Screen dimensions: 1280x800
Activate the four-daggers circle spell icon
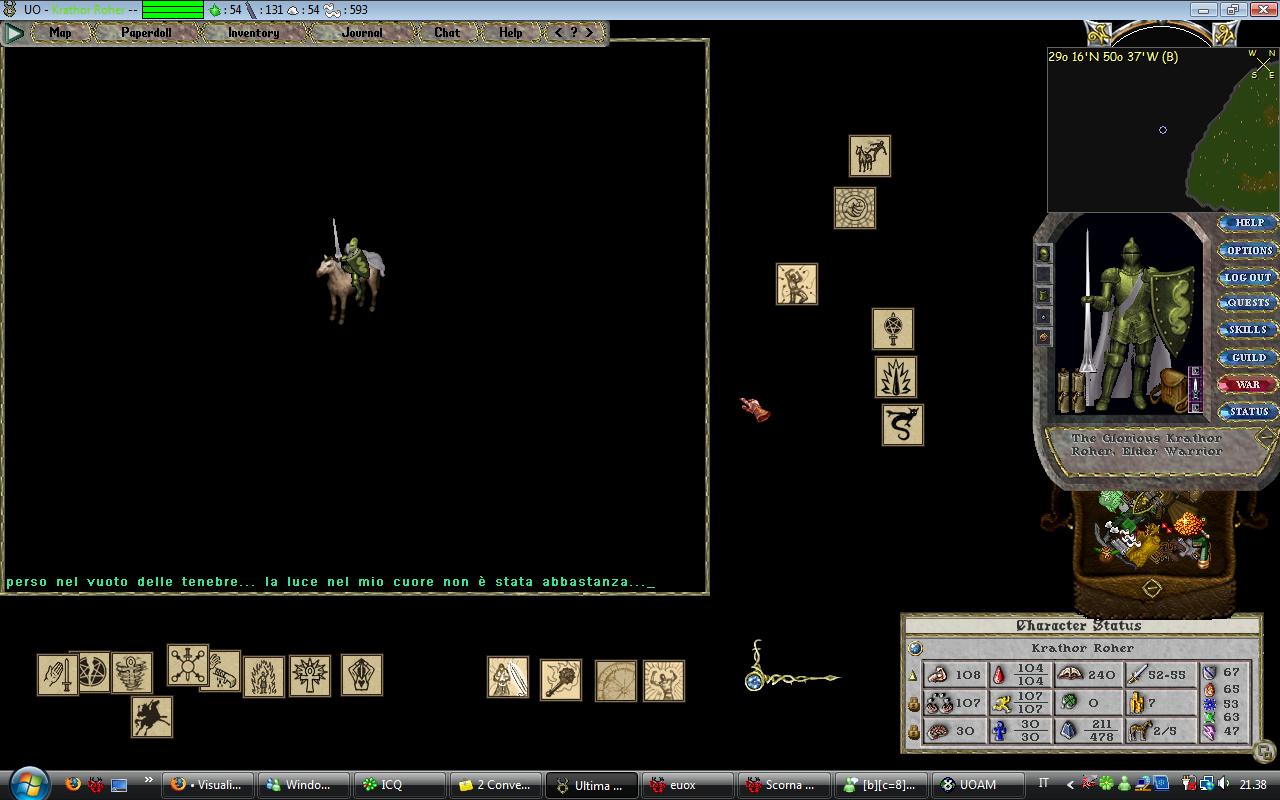pos(187,665)
